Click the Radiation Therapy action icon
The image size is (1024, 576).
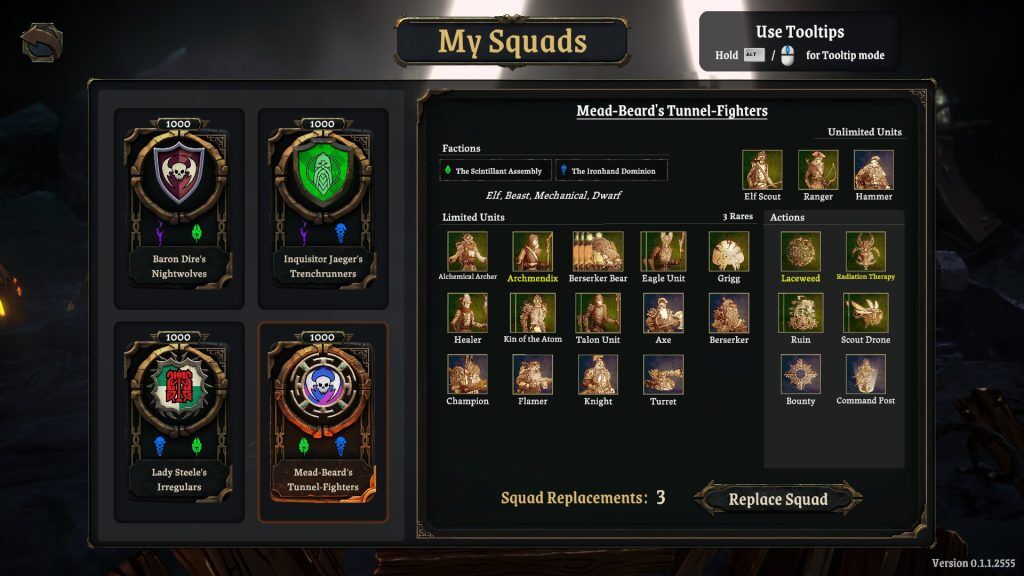coord(865,251)
